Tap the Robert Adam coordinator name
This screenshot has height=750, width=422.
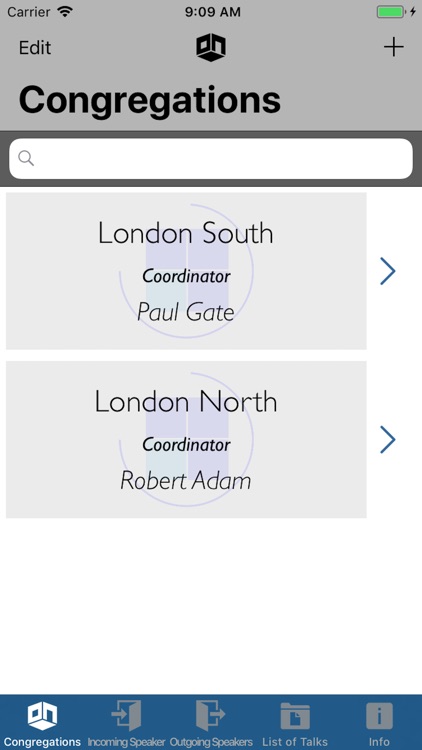186,481
